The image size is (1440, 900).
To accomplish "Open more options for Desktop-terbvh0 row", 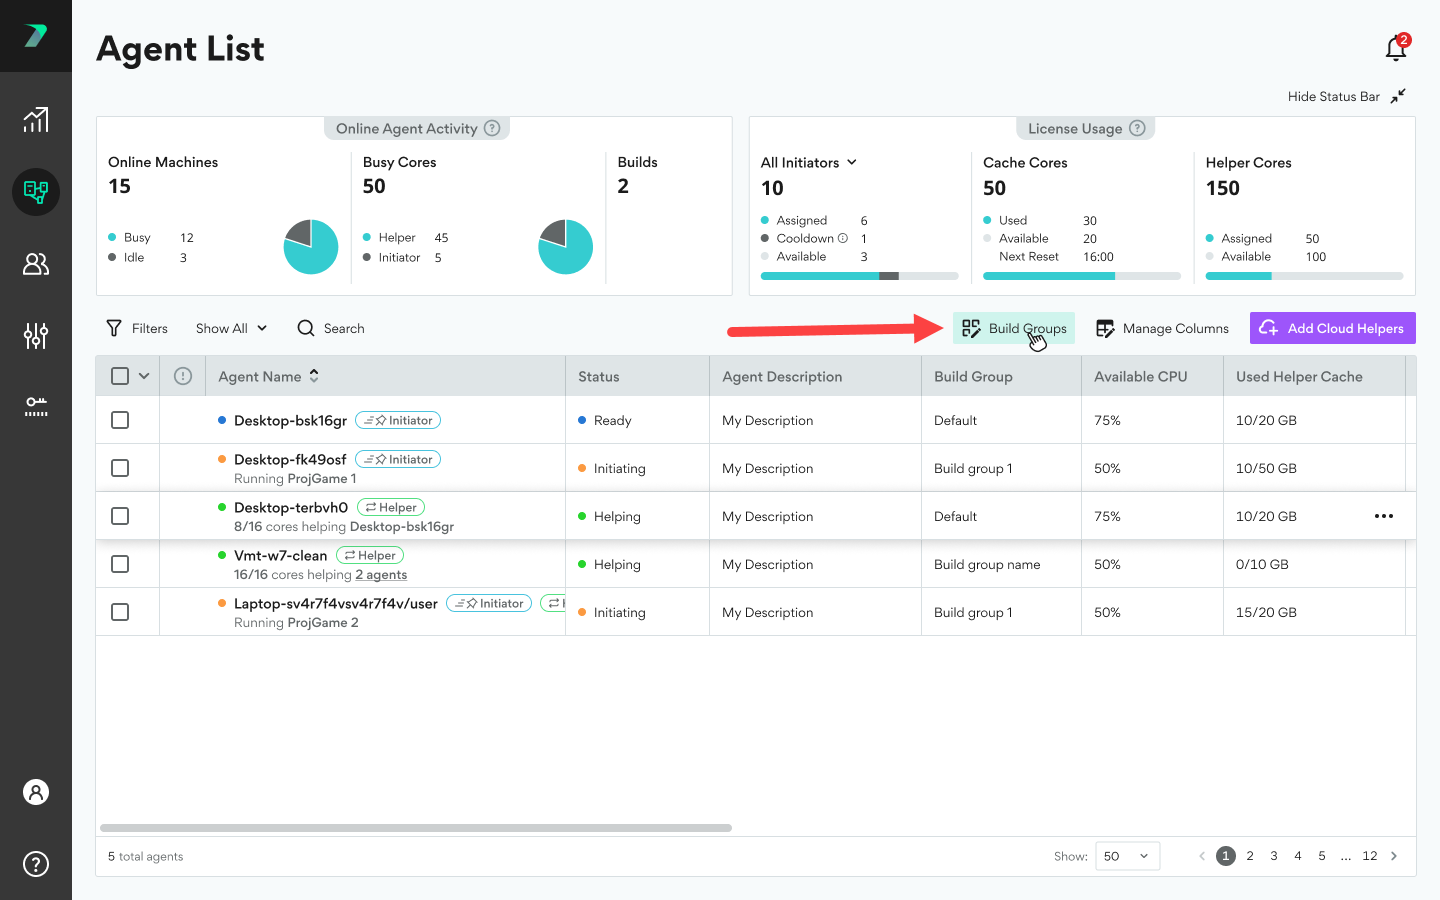I will tap(1384, 516).
